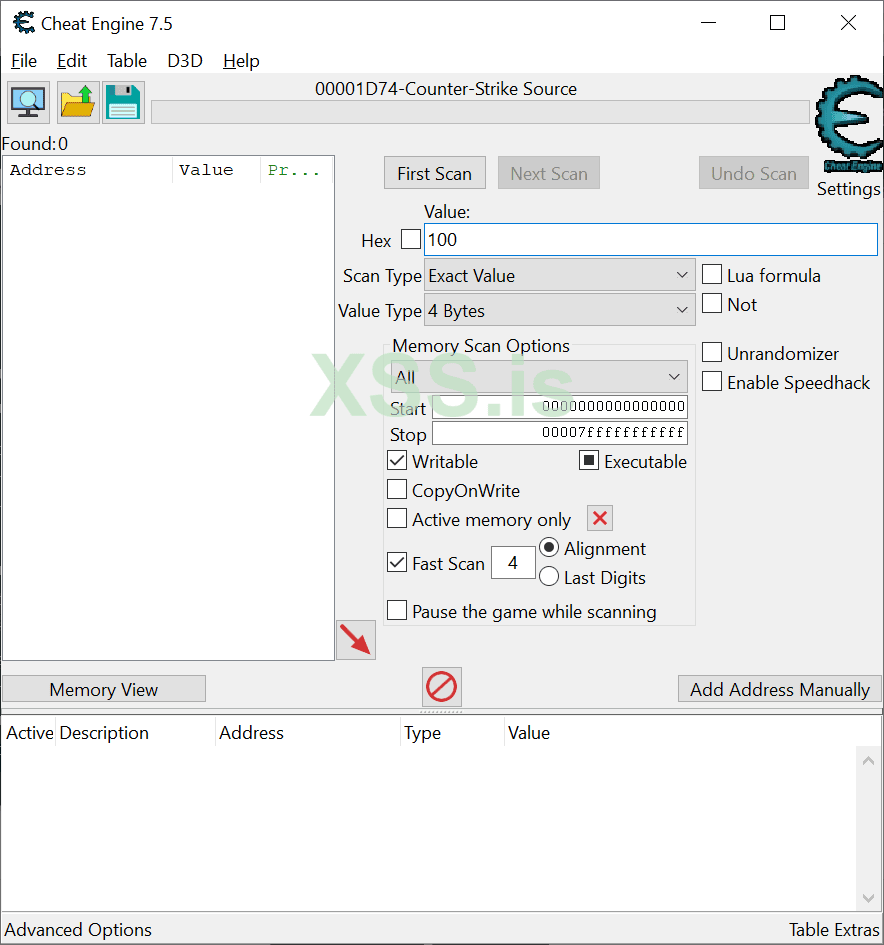This screenshot has width=884, height=945.
Task: Click the Active column header
Action: pyautogui.click(x=29, y=732)
